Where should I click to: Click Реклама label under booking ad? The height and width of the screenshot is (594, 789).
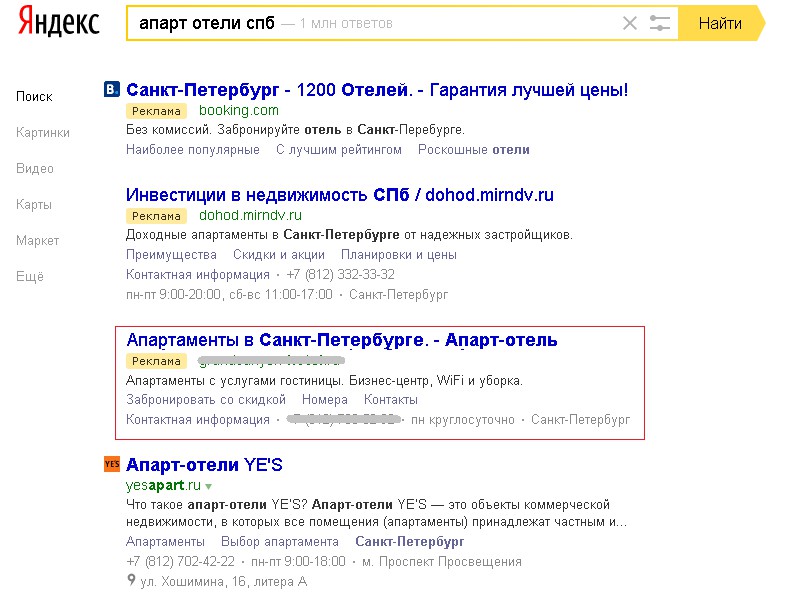click(156, 111)
